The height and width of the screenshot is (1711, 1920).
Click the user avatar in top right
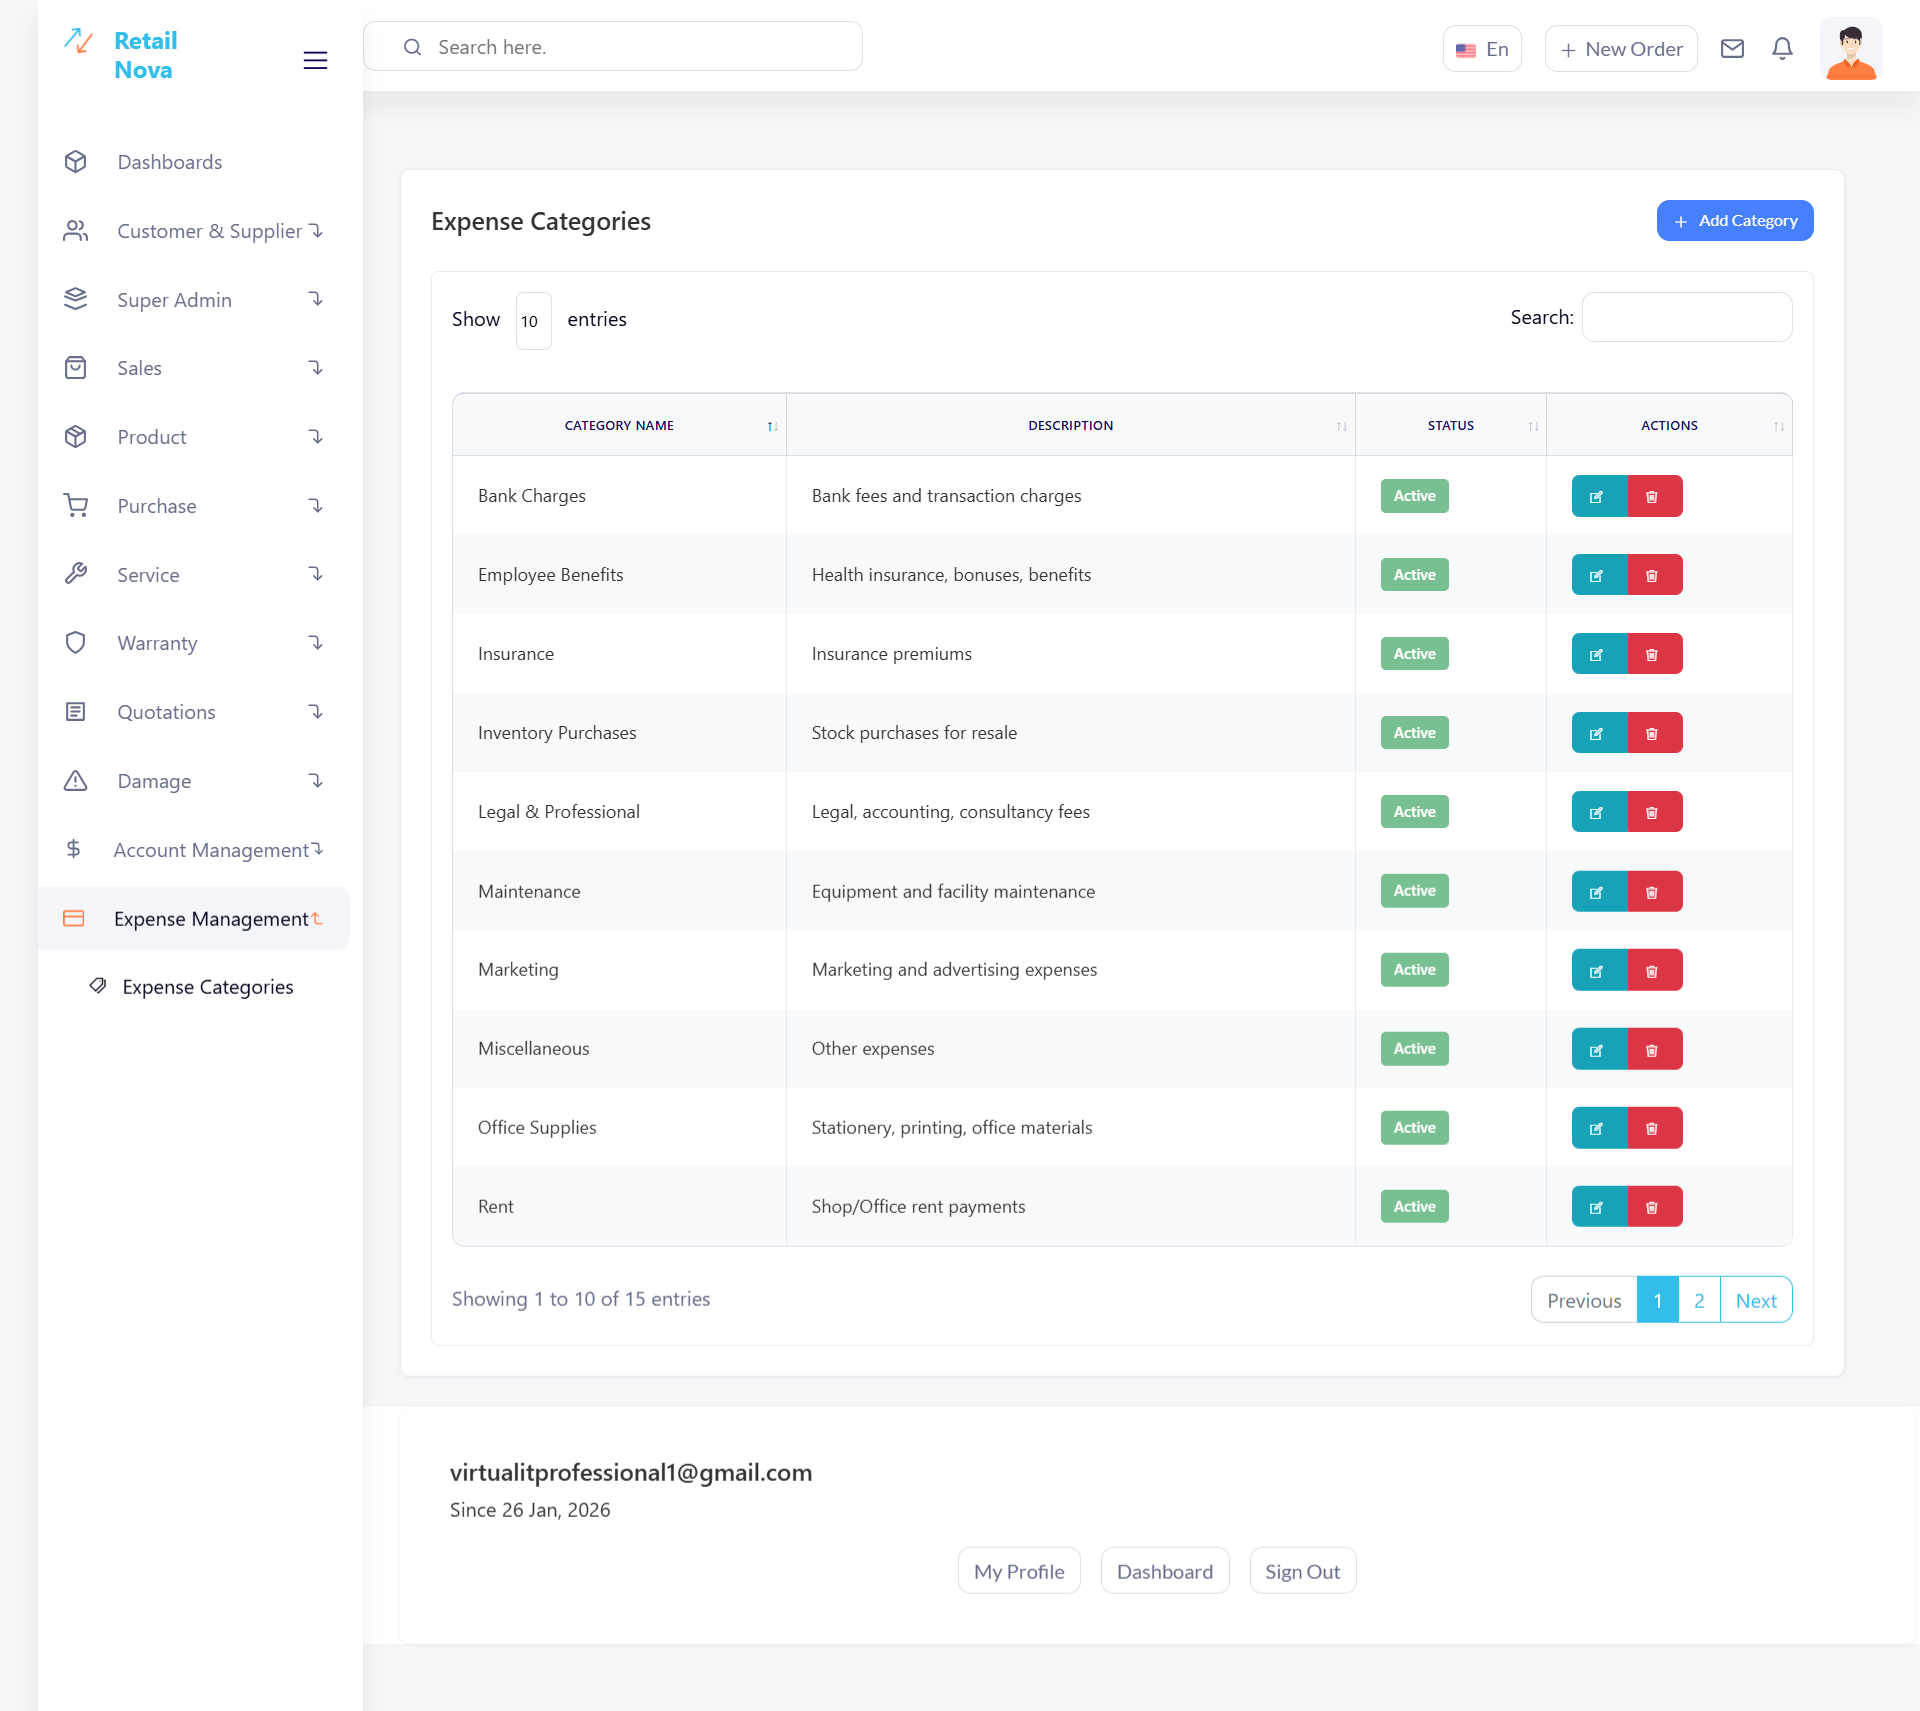(1850, 50)
